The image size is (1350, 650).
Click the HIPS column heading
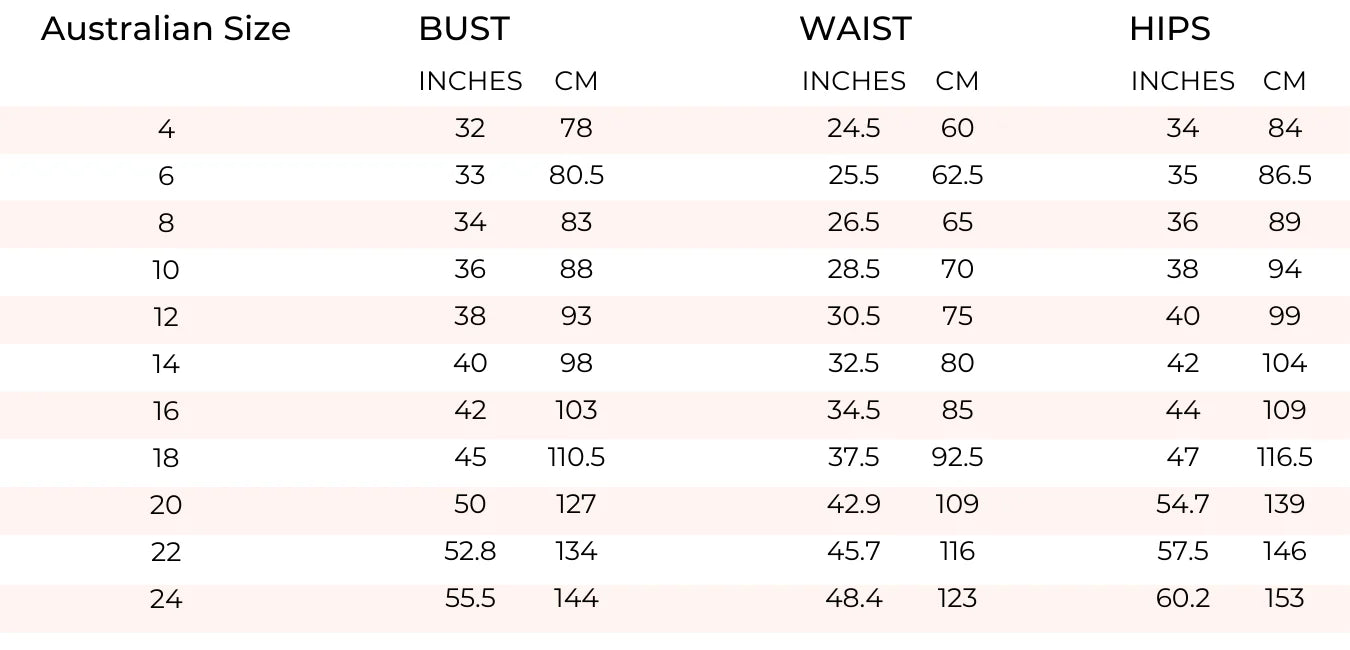[x=1169, y=29]
